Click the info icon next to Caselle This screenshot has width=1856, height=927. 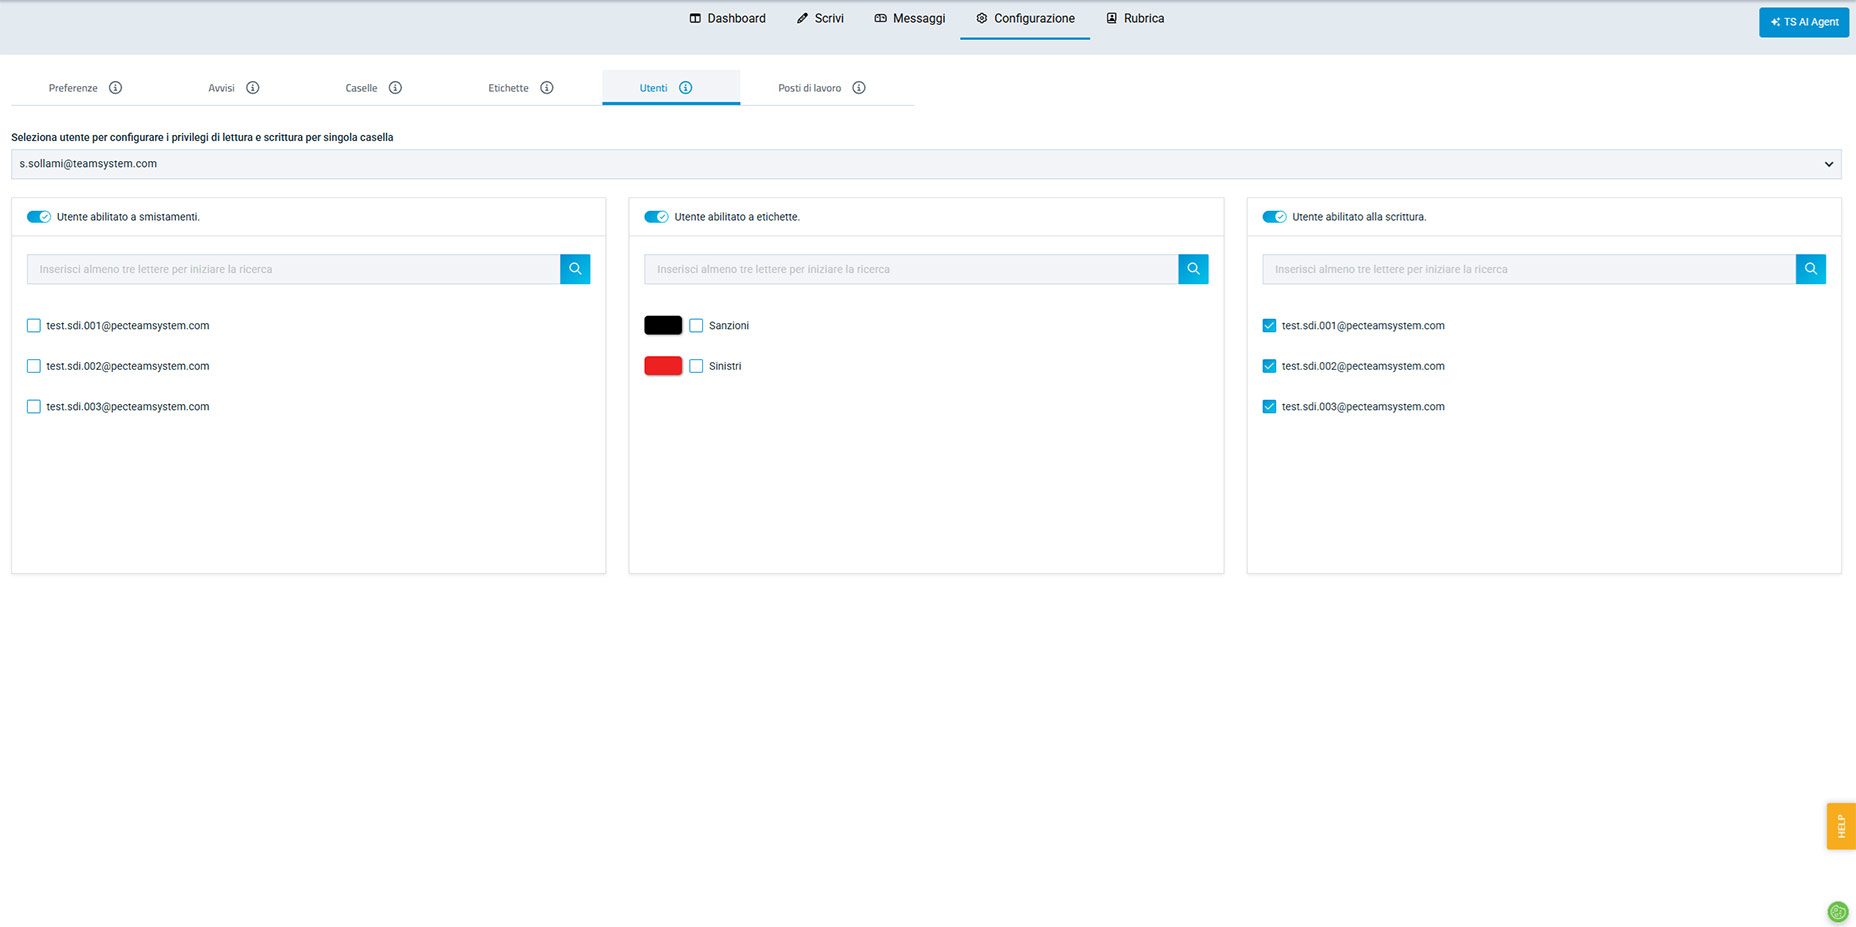[x=396, y=88]
